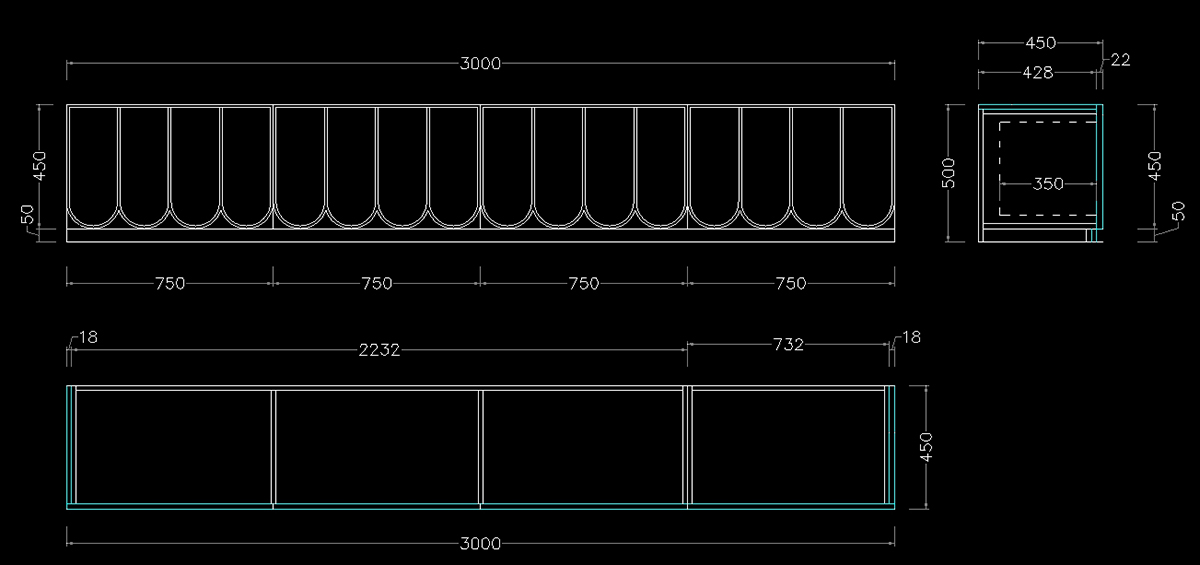Click the 2232 dimension text
The image size is (1200, 565).
pos(380,350)
